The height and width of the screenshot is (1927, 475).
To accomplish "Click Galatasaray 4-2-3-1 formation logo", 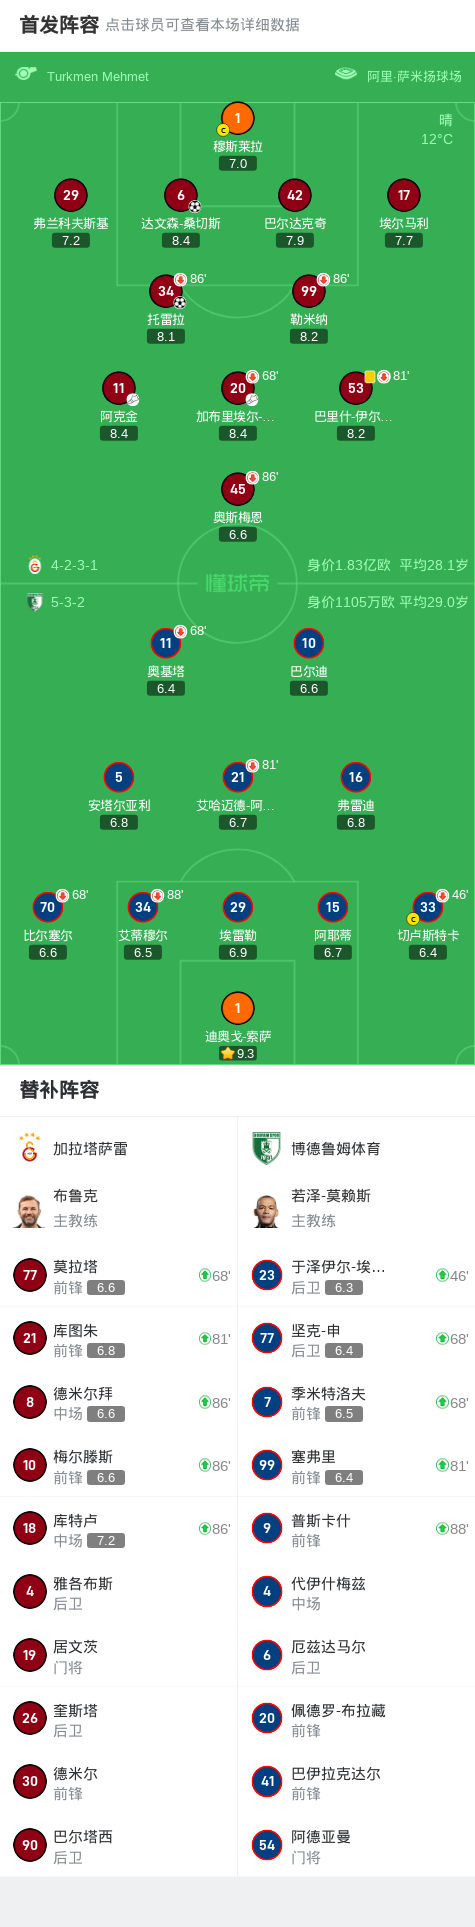I will (x=35, y=565).
